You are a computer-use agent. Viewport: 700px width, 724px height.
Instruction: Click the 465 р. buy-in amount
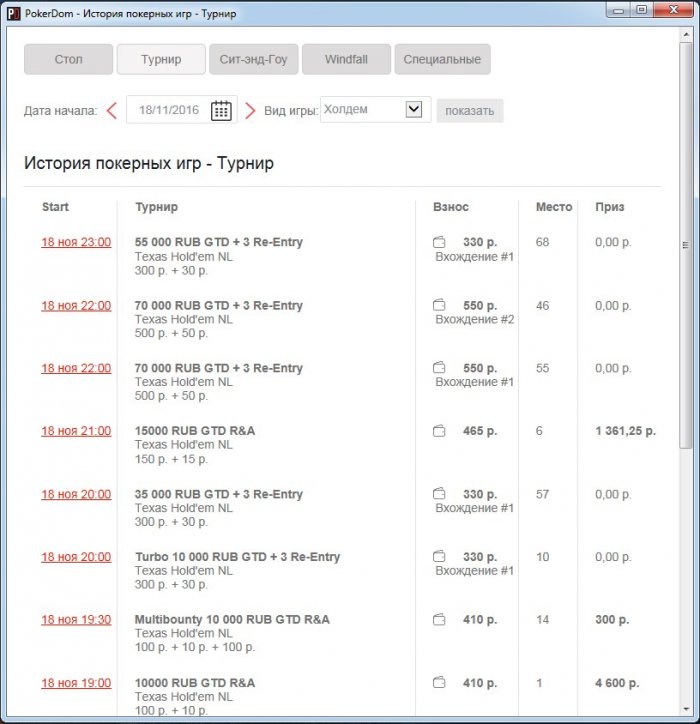click(x=480, y=431)
